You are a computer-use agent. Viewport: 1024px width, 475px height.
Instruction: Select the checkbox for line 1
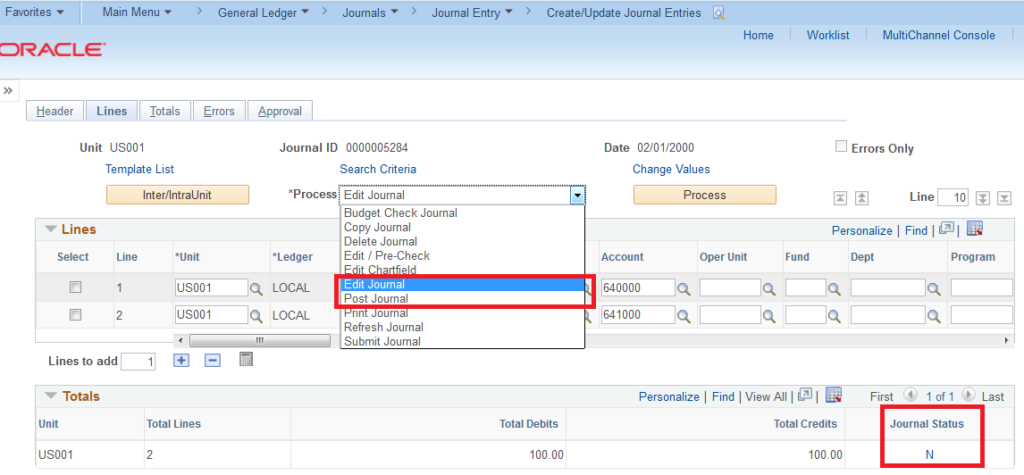point(76,287)
